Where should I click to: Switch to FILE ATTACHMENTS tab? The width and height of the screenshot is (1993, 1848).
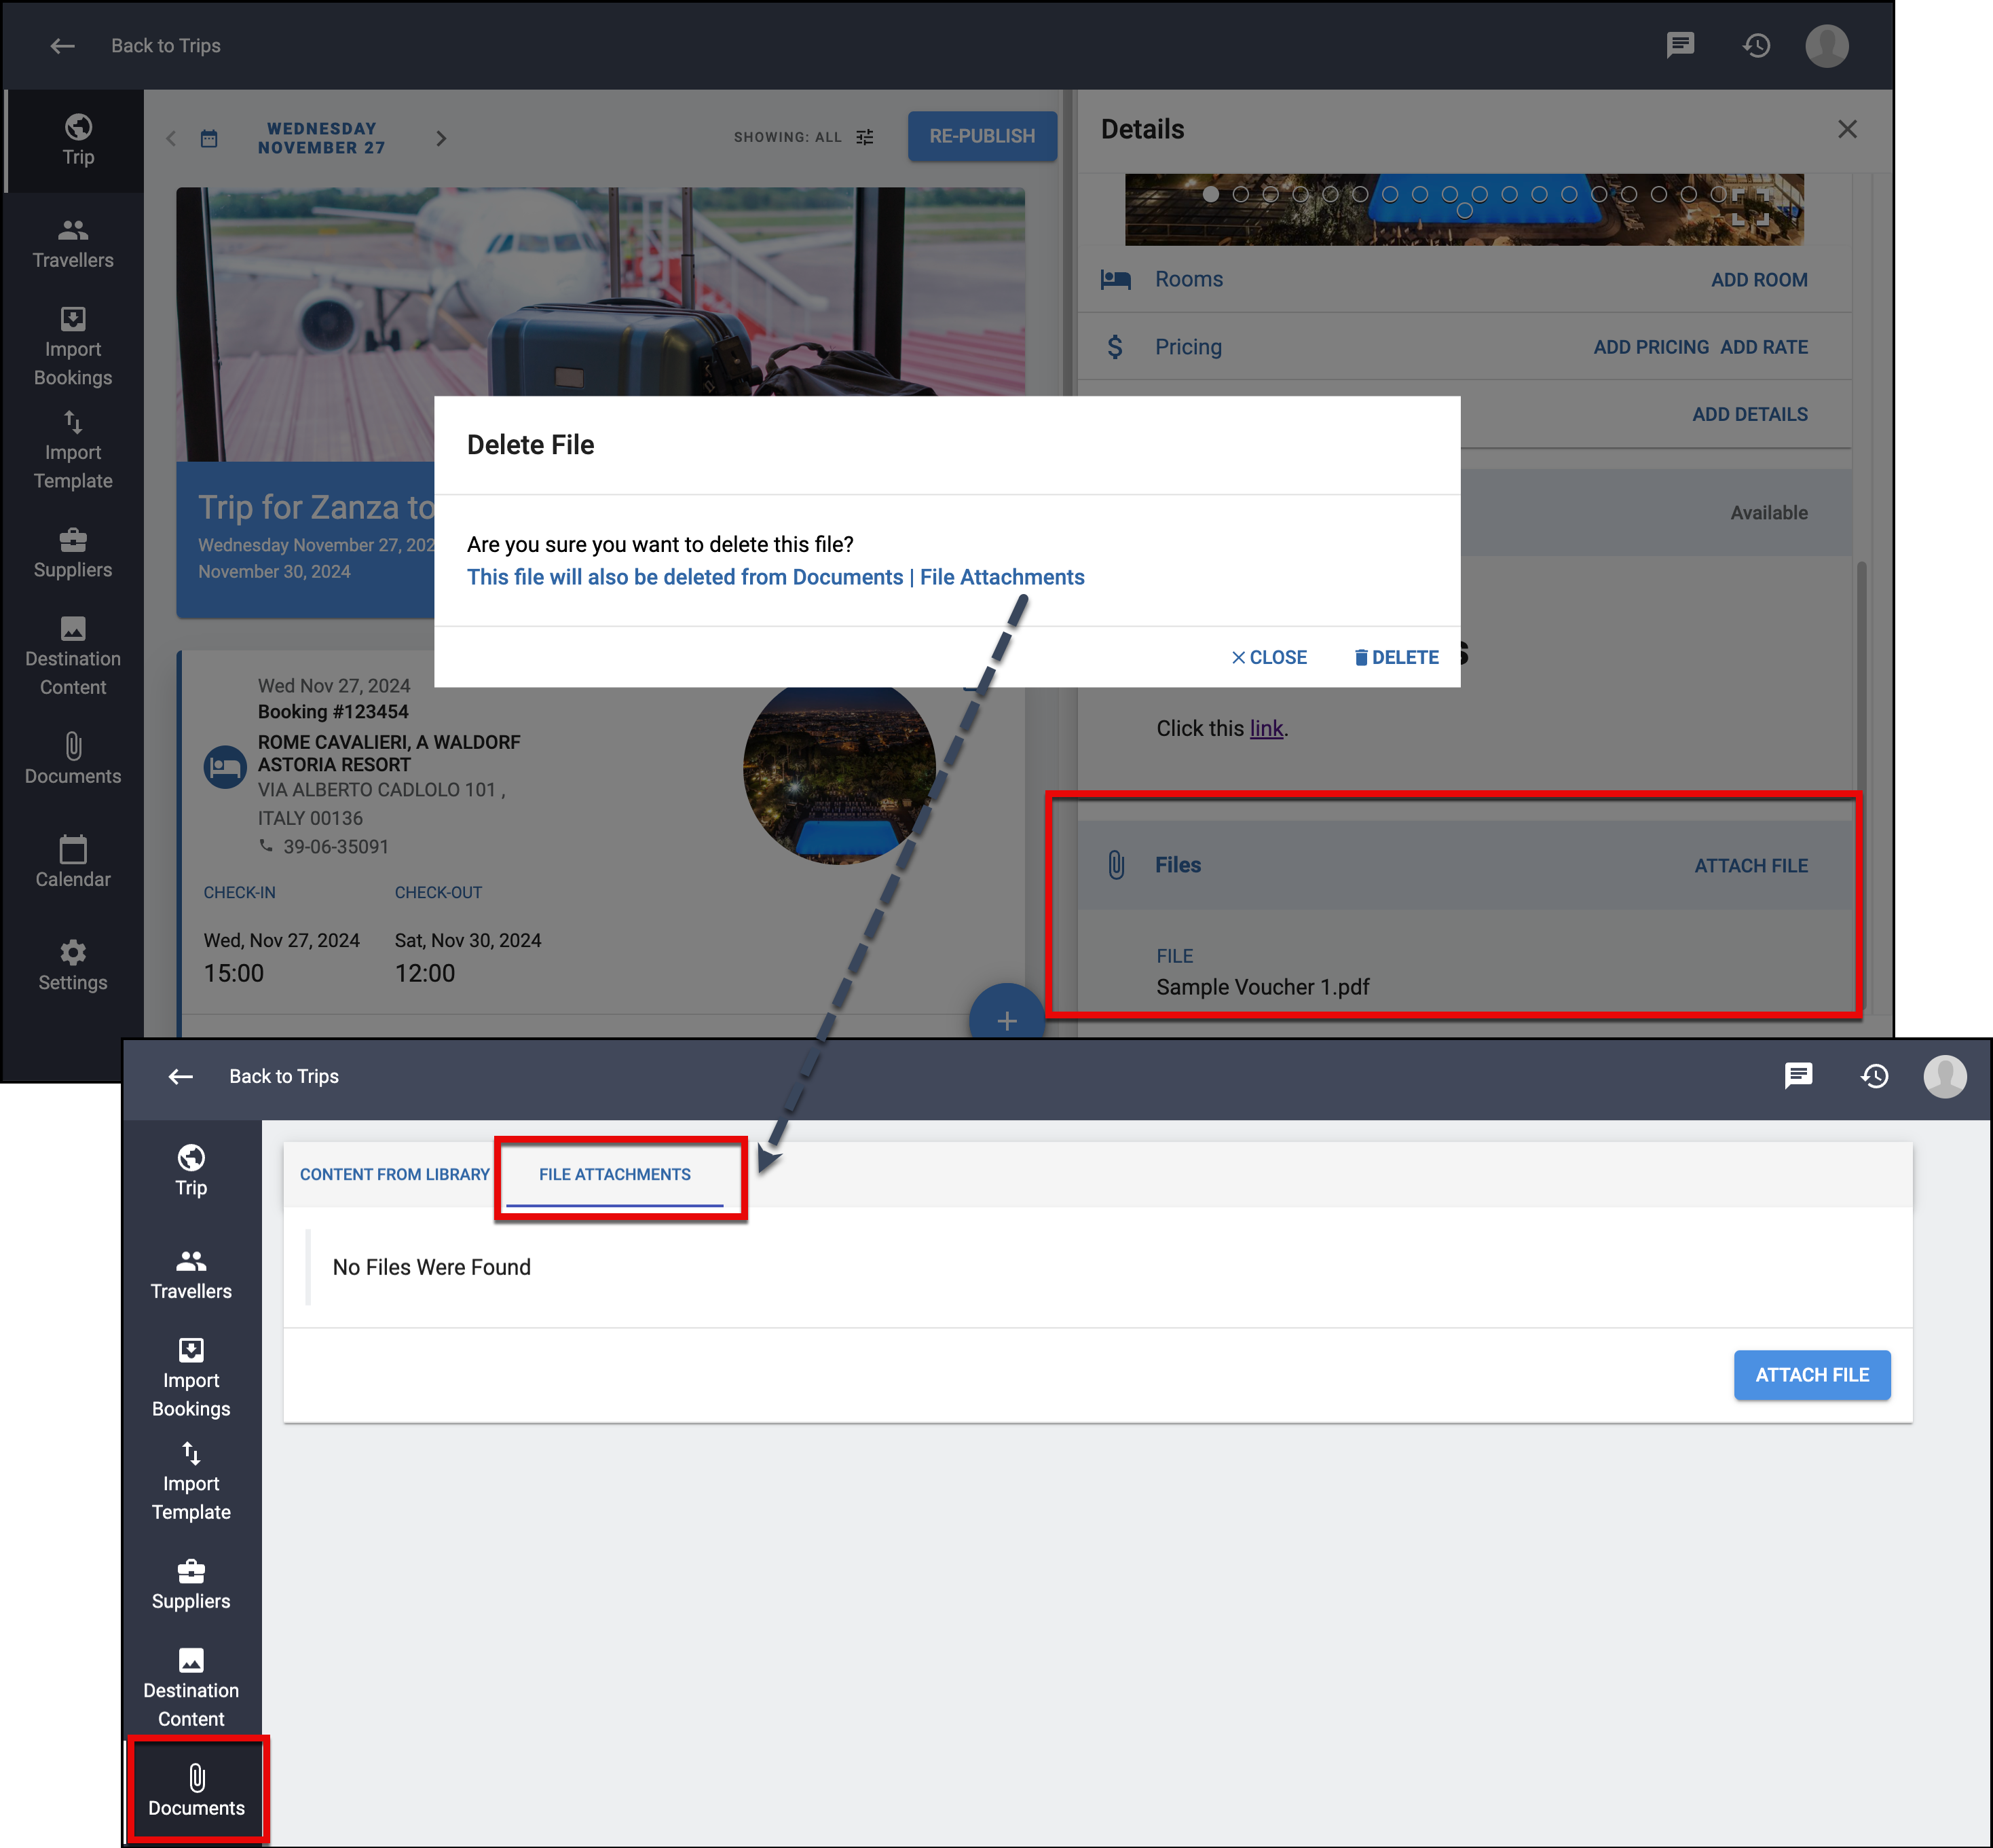pyautogui.click(x=614, y=1174)
